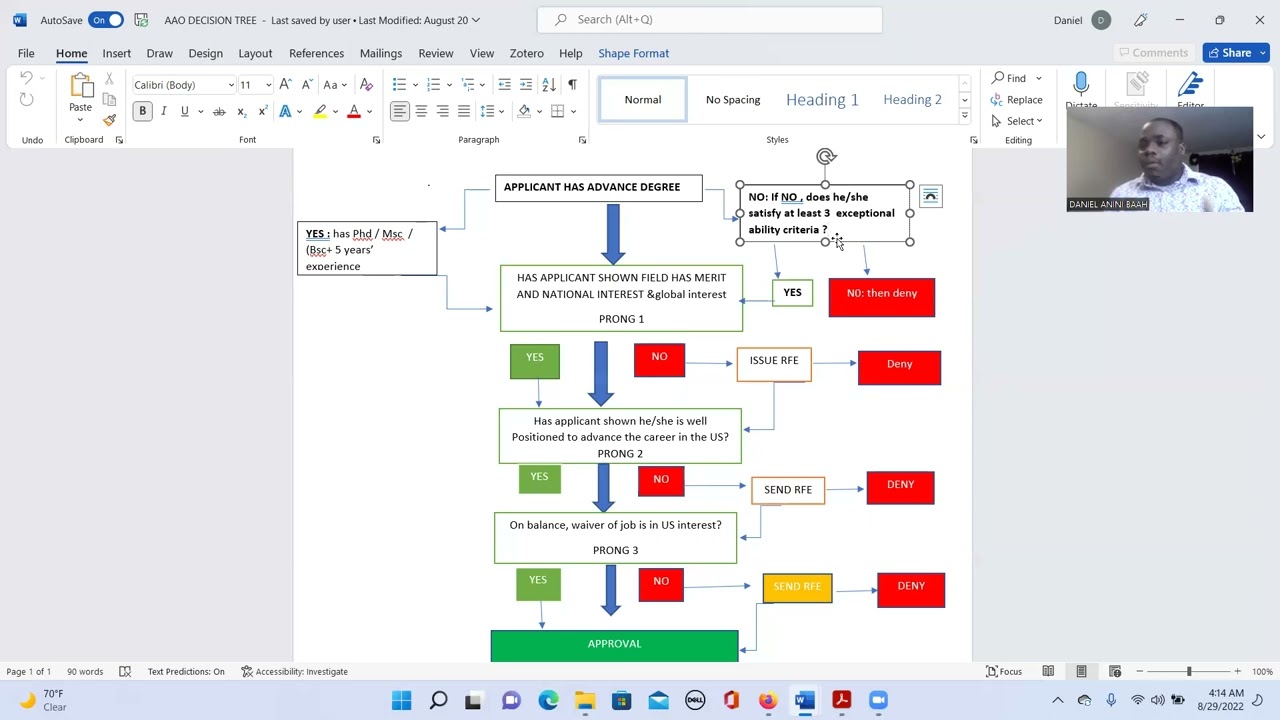Center align the text
The height and width of the screenshot is (720, 1280).
coord(421,111)
